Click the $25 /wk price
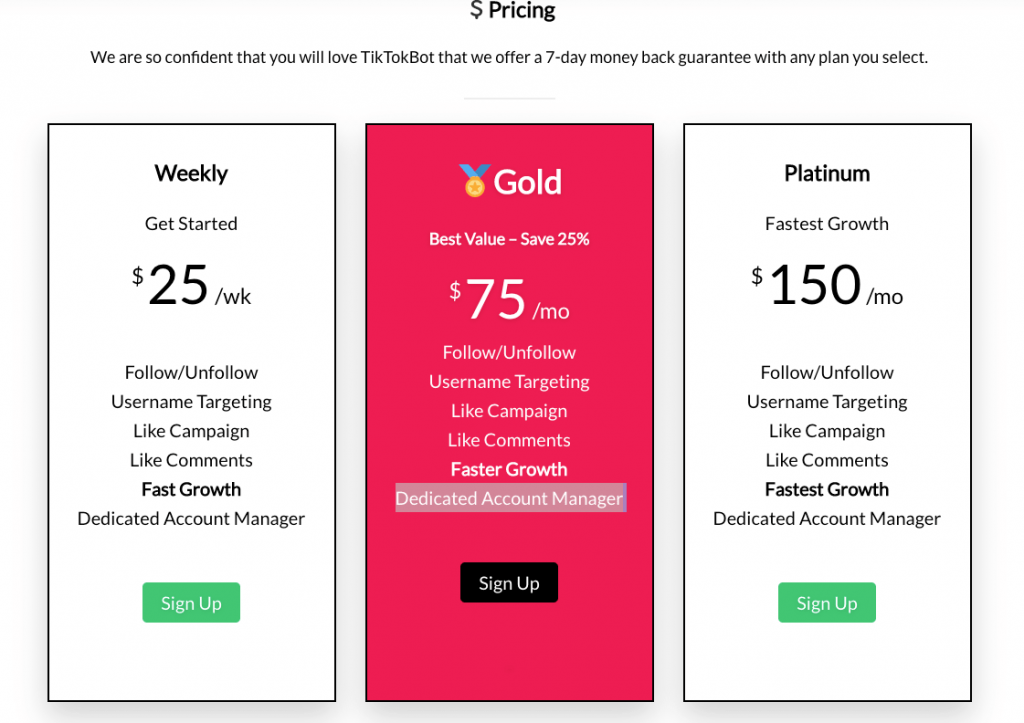The width and height of the screenshot is (1024, 723). coord(191,285)
